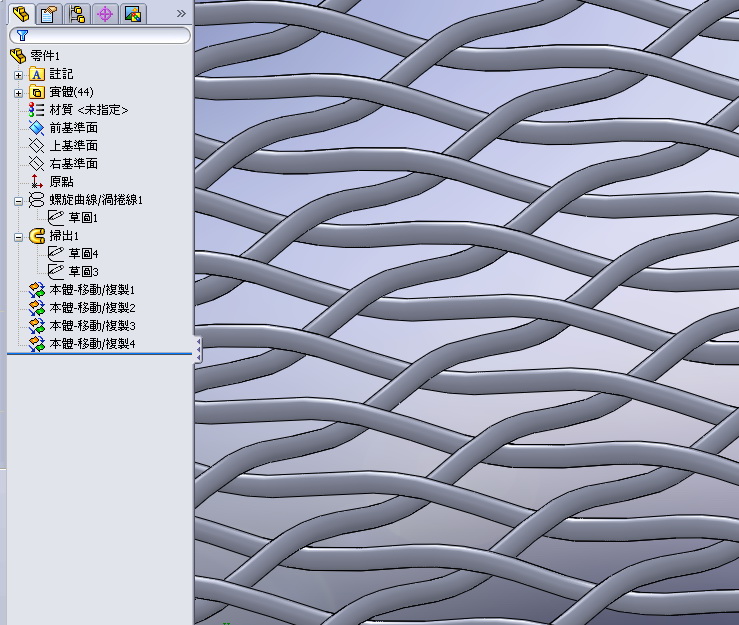
Task: Show more manager tabs with double chevron
Action: (181, 14)
